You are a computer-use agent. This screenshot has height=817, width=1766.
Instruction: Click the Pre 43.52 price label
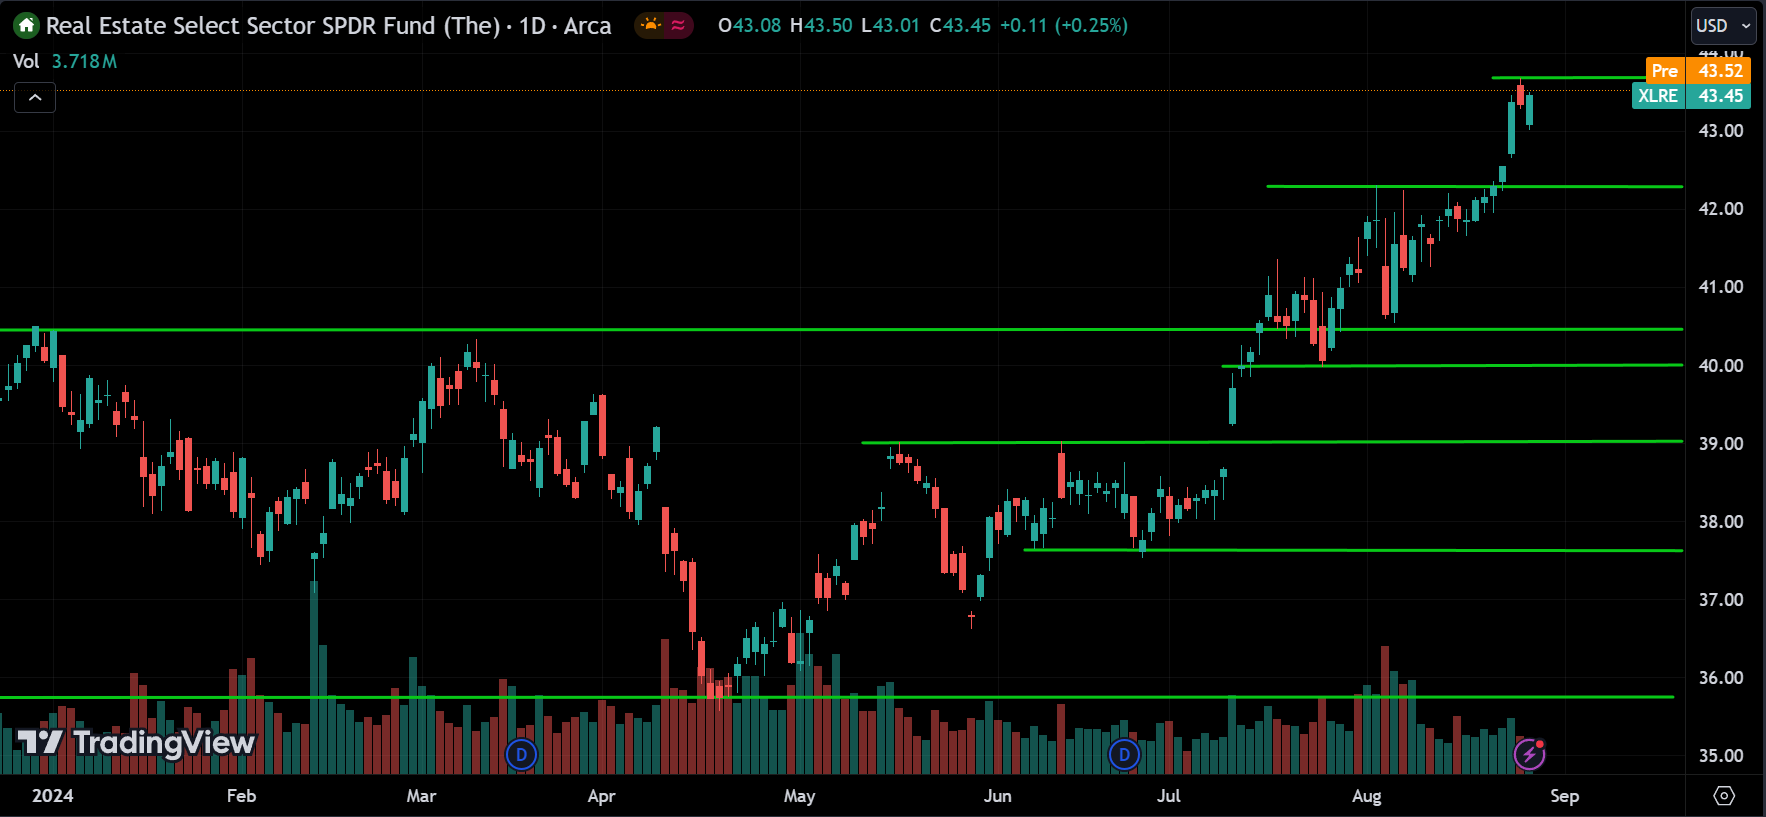(x=1698, y=70)
